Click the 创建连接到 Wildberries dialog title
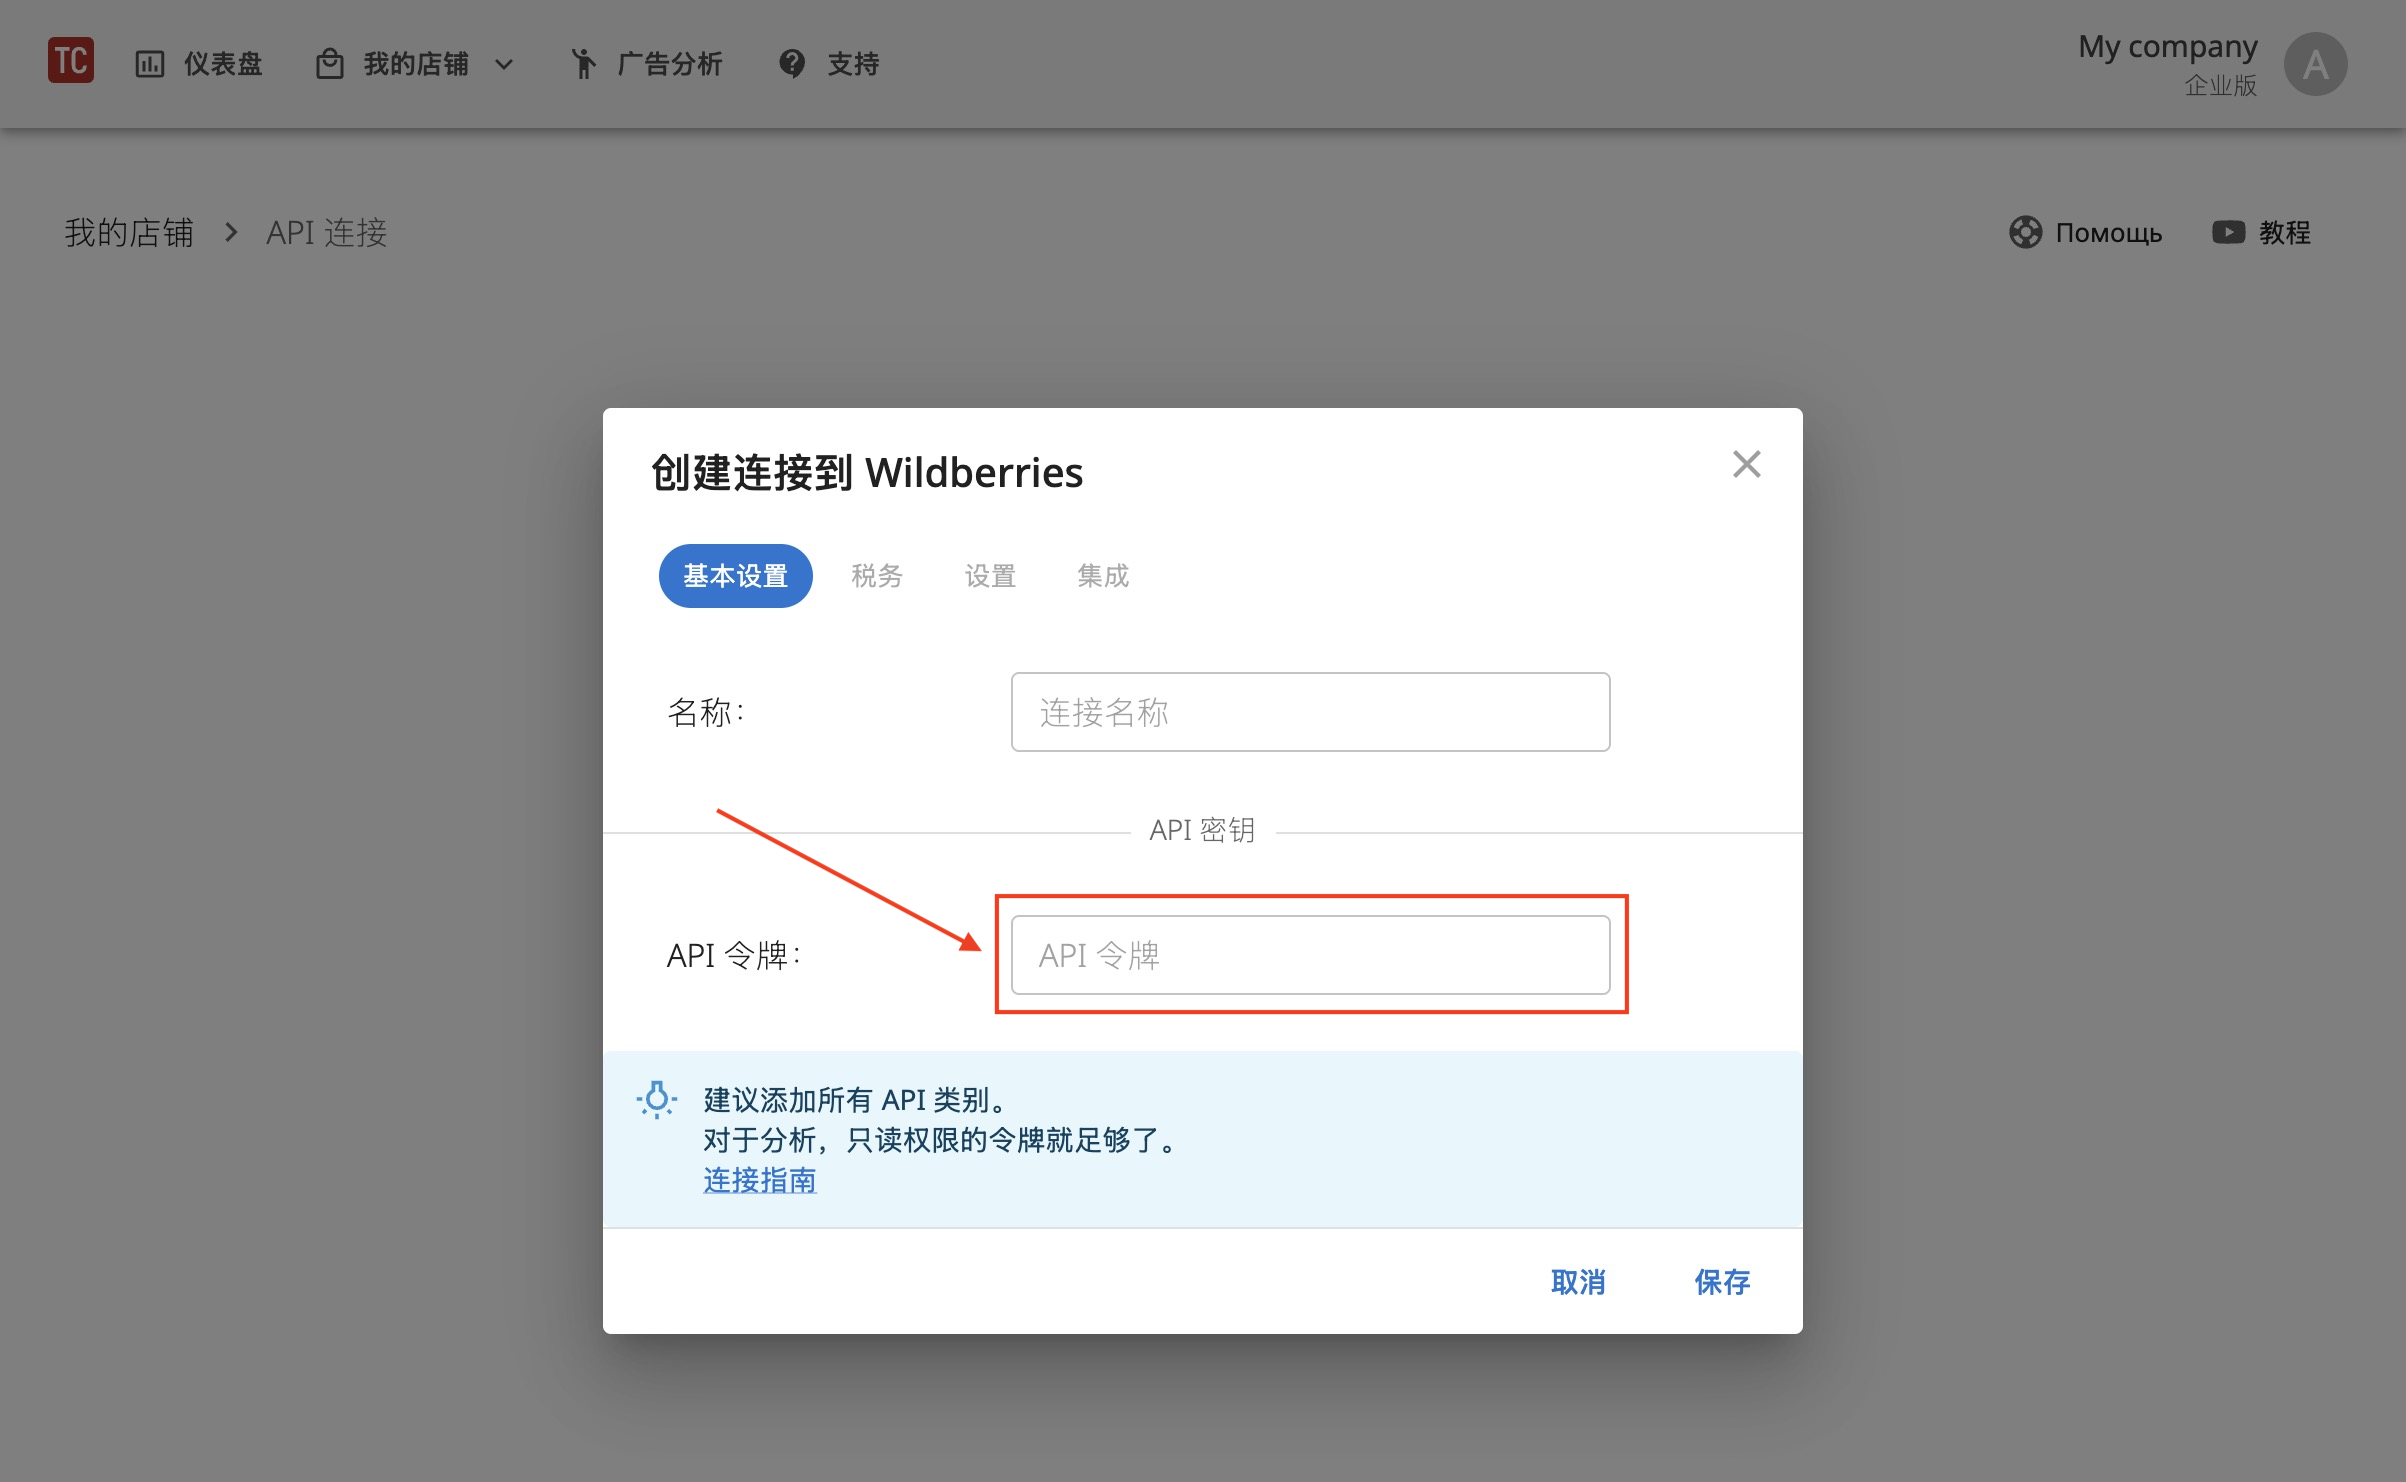 pyautogui.click(x=867, y=472)
